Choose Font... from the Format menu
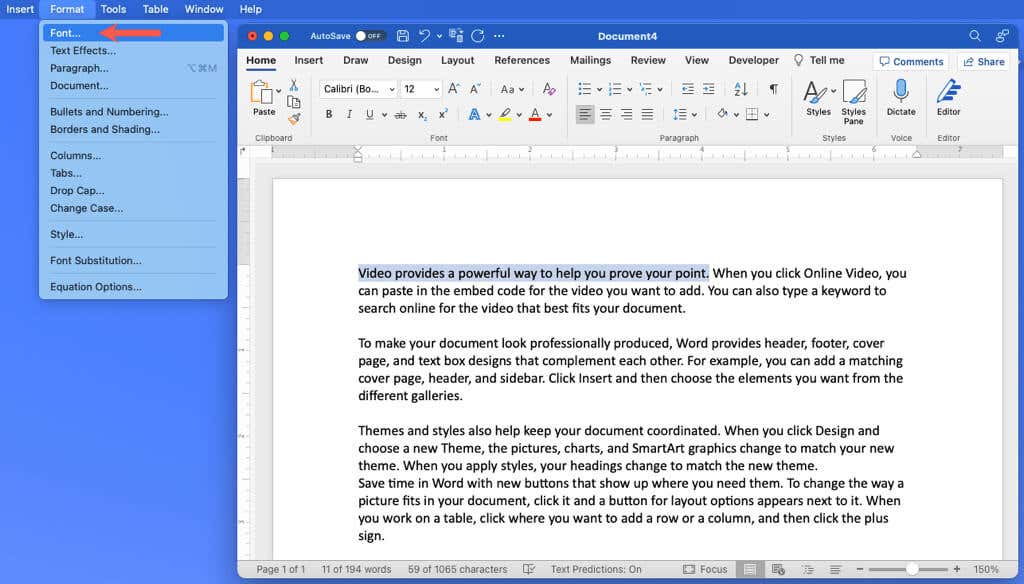Screen dimensions: 1024x584 tap(66, 33)
